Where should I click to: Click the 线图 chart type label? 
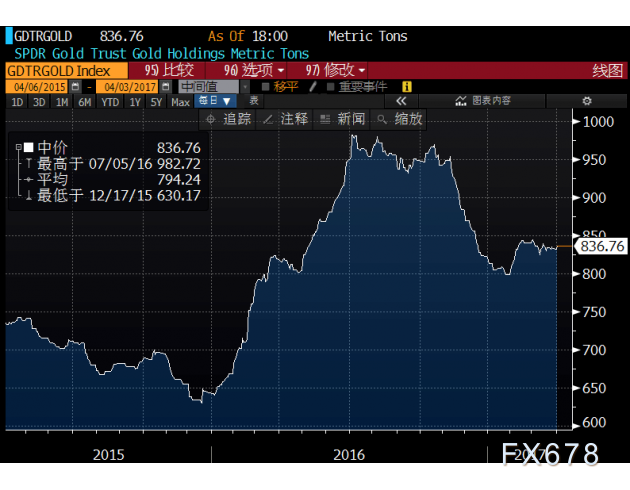(x=608, y=71)
